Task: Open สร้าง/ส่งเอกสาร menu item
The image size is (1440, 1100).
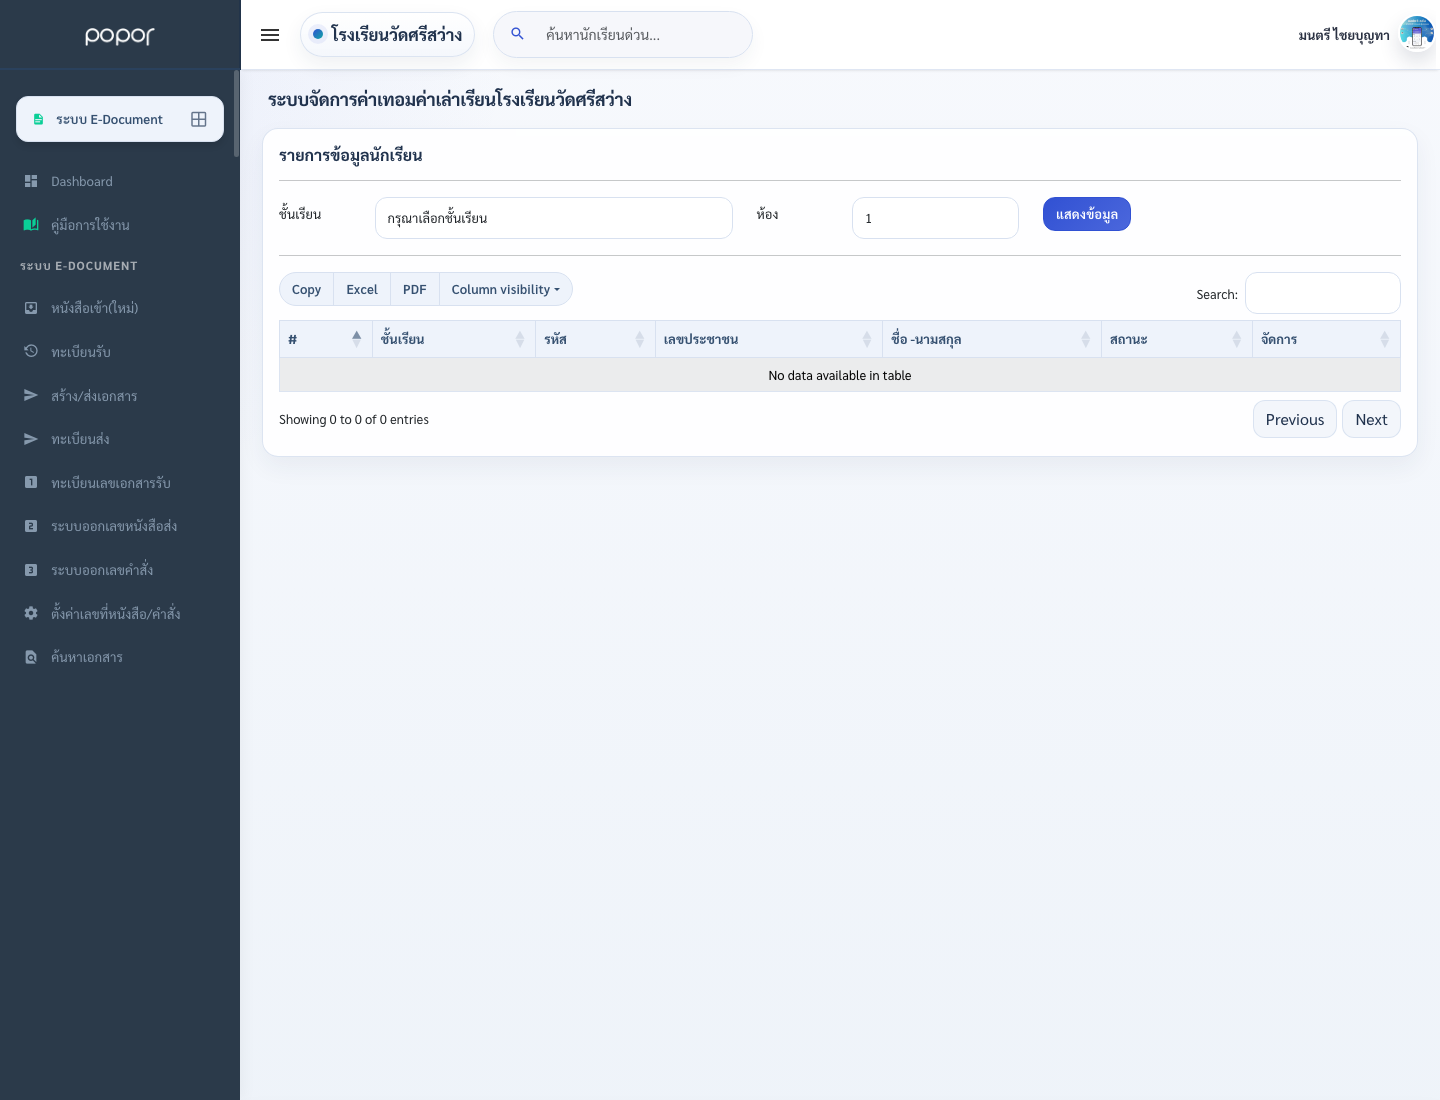Action: point(94,395)
